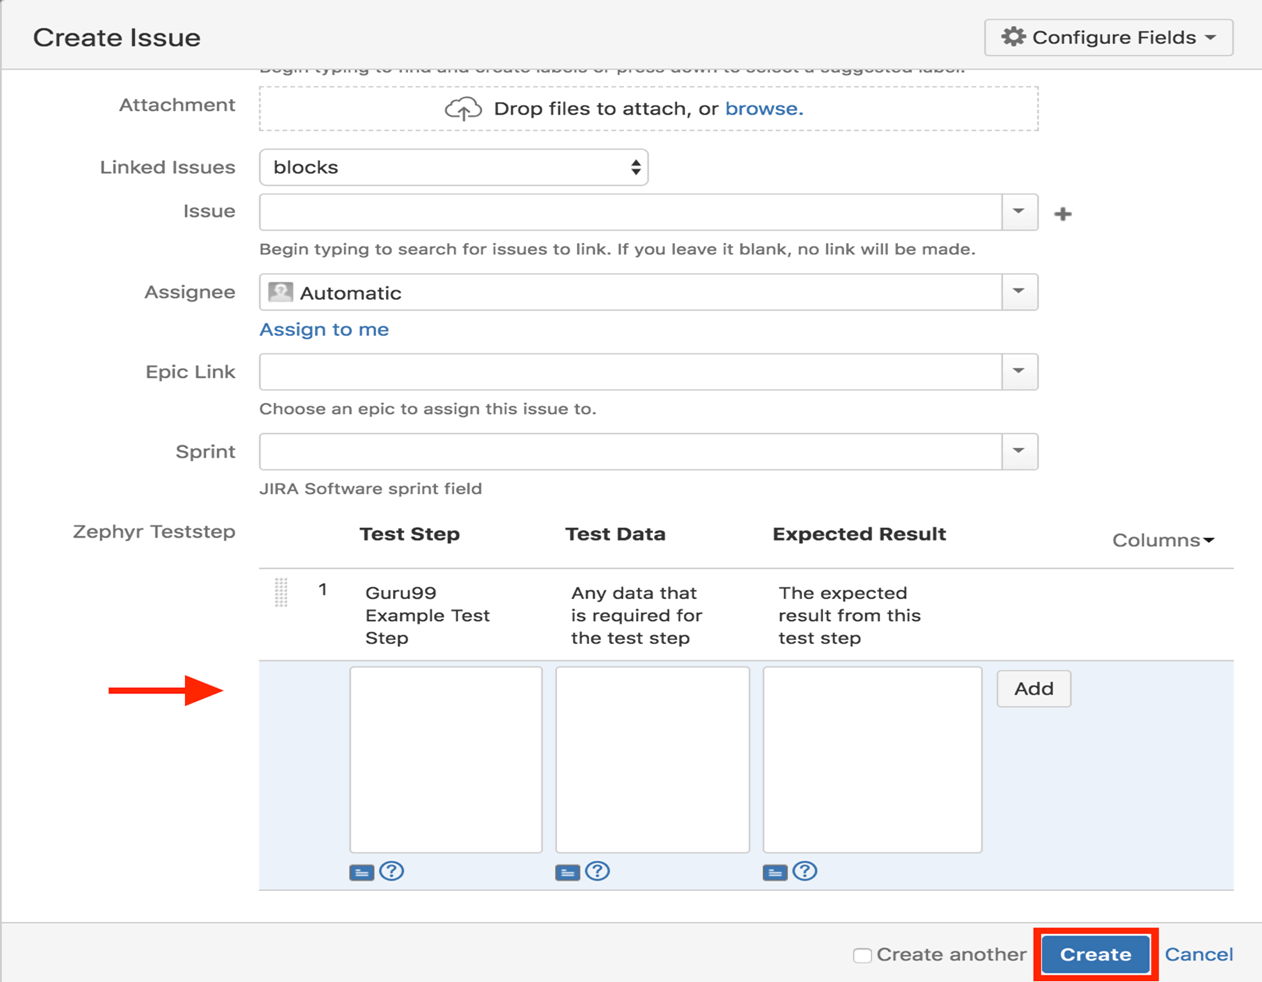Expand the Assignee dropdown arrow
The image size is (1262, 982).
click(1019, 292)
